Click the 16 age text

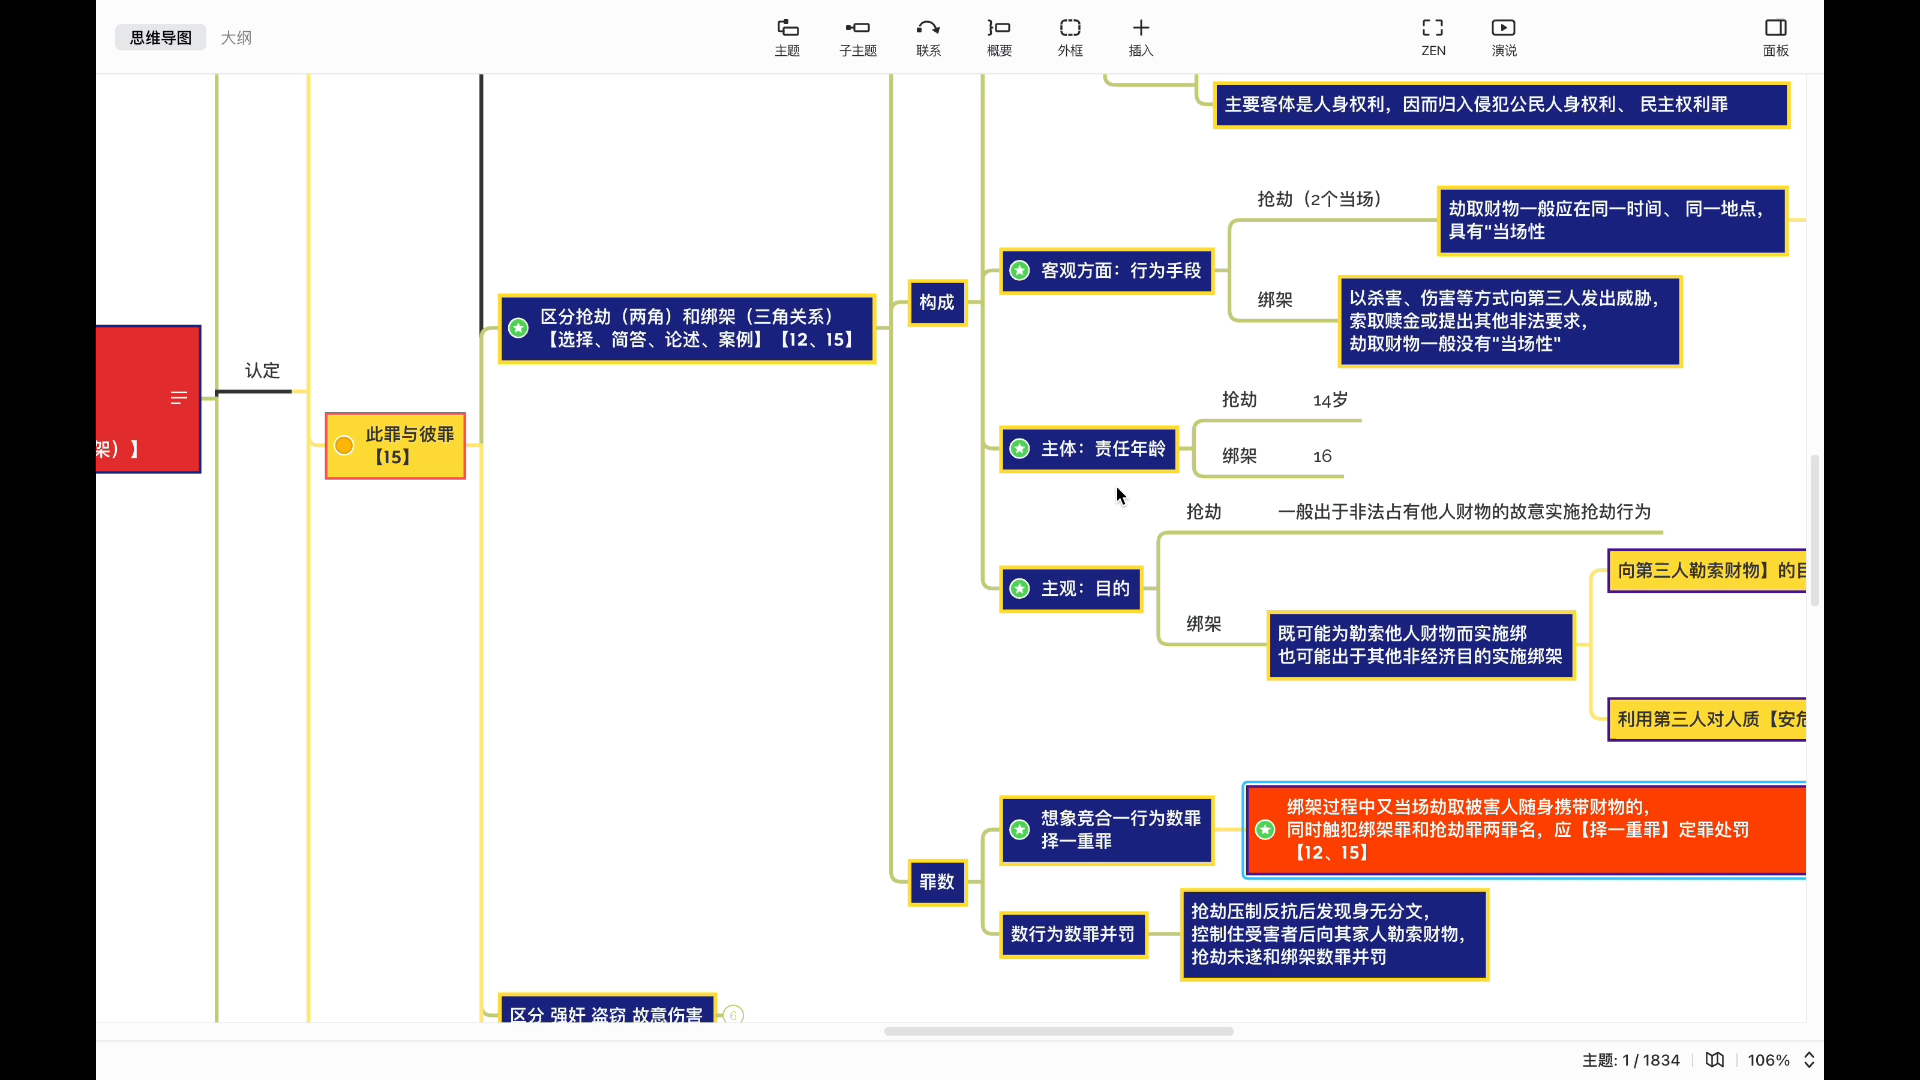point(1322,456)
